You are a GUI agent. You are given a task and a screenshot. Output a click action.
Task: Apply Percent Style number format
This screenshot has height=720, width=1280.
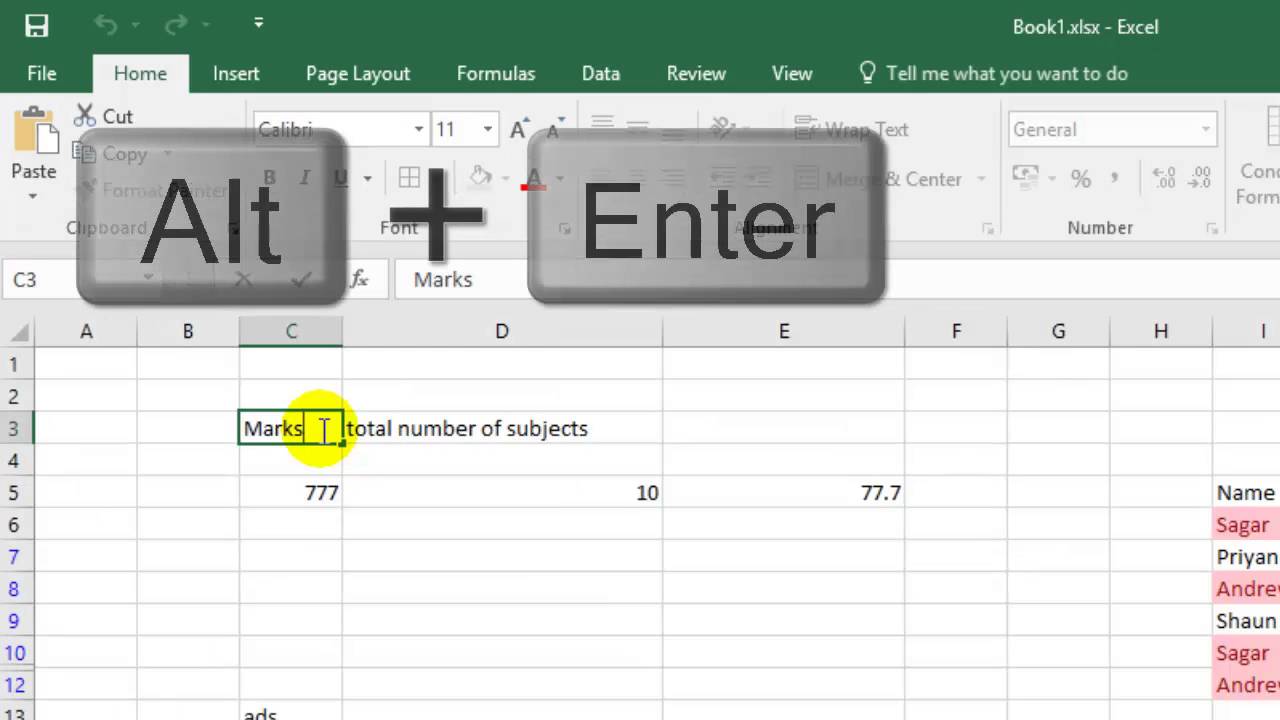tap(1081, 179)
